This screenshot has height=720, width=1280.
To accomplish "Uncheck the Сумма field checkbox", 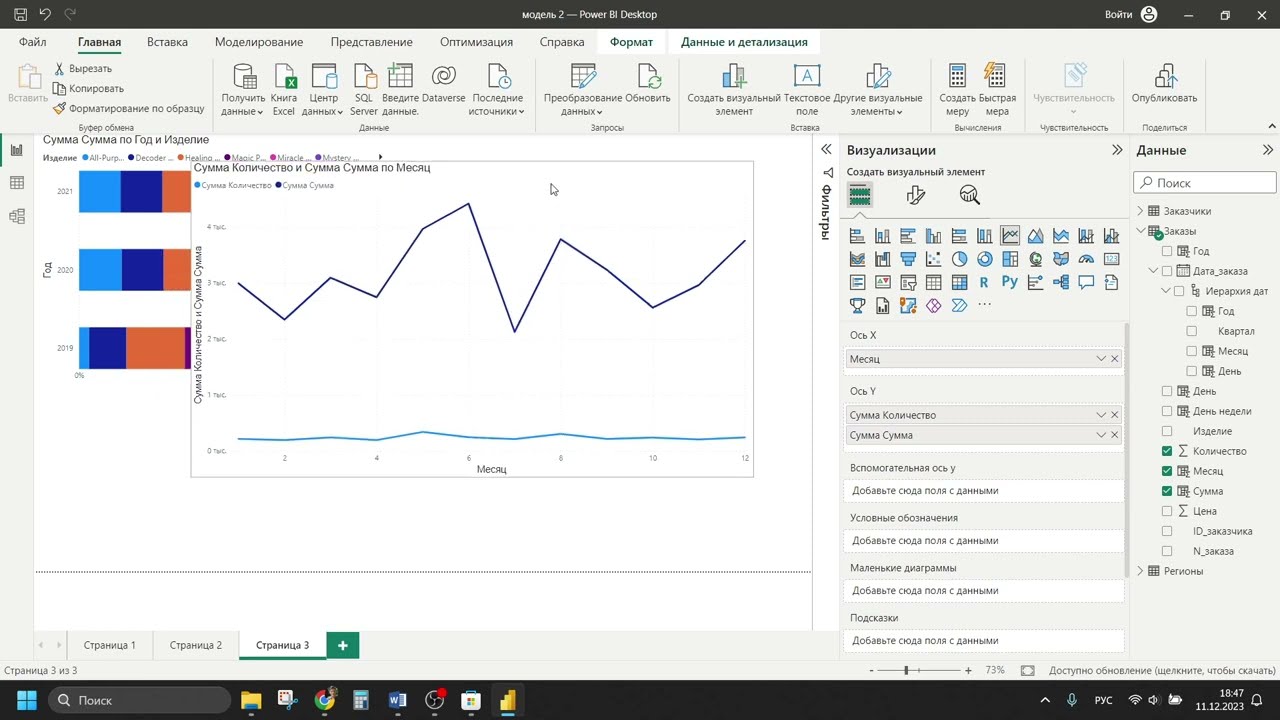I will 1167,491.
